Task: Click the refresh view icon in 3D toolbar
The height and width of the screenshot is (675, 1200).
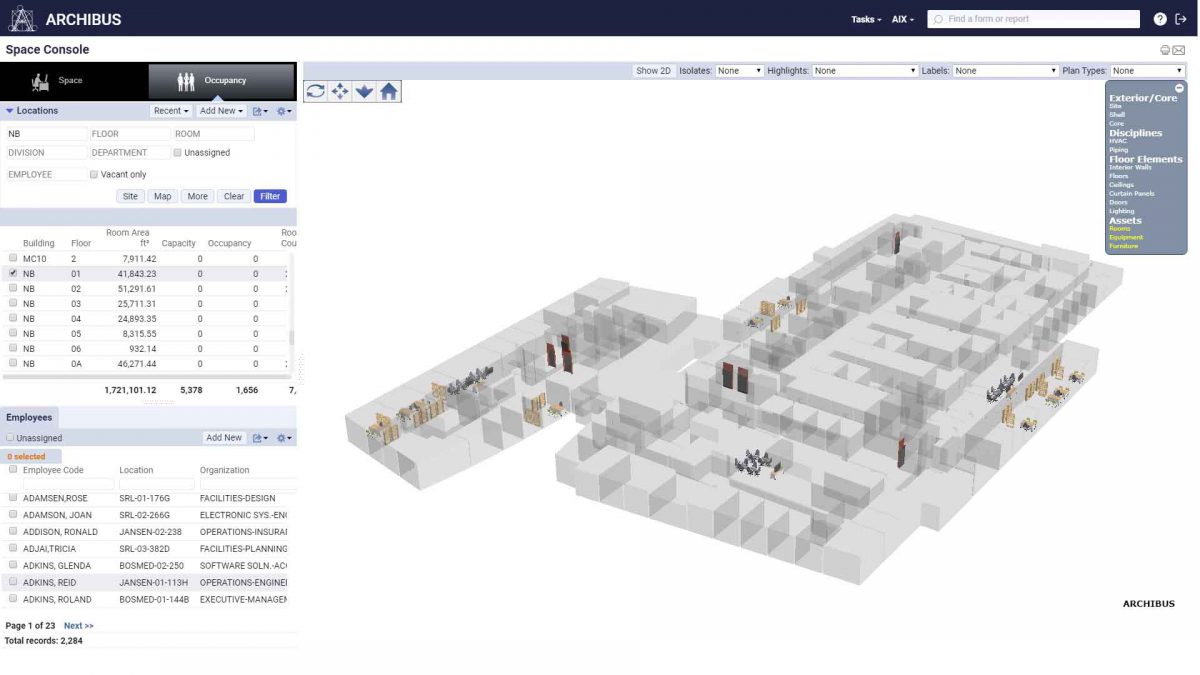Action: (316, 91)
